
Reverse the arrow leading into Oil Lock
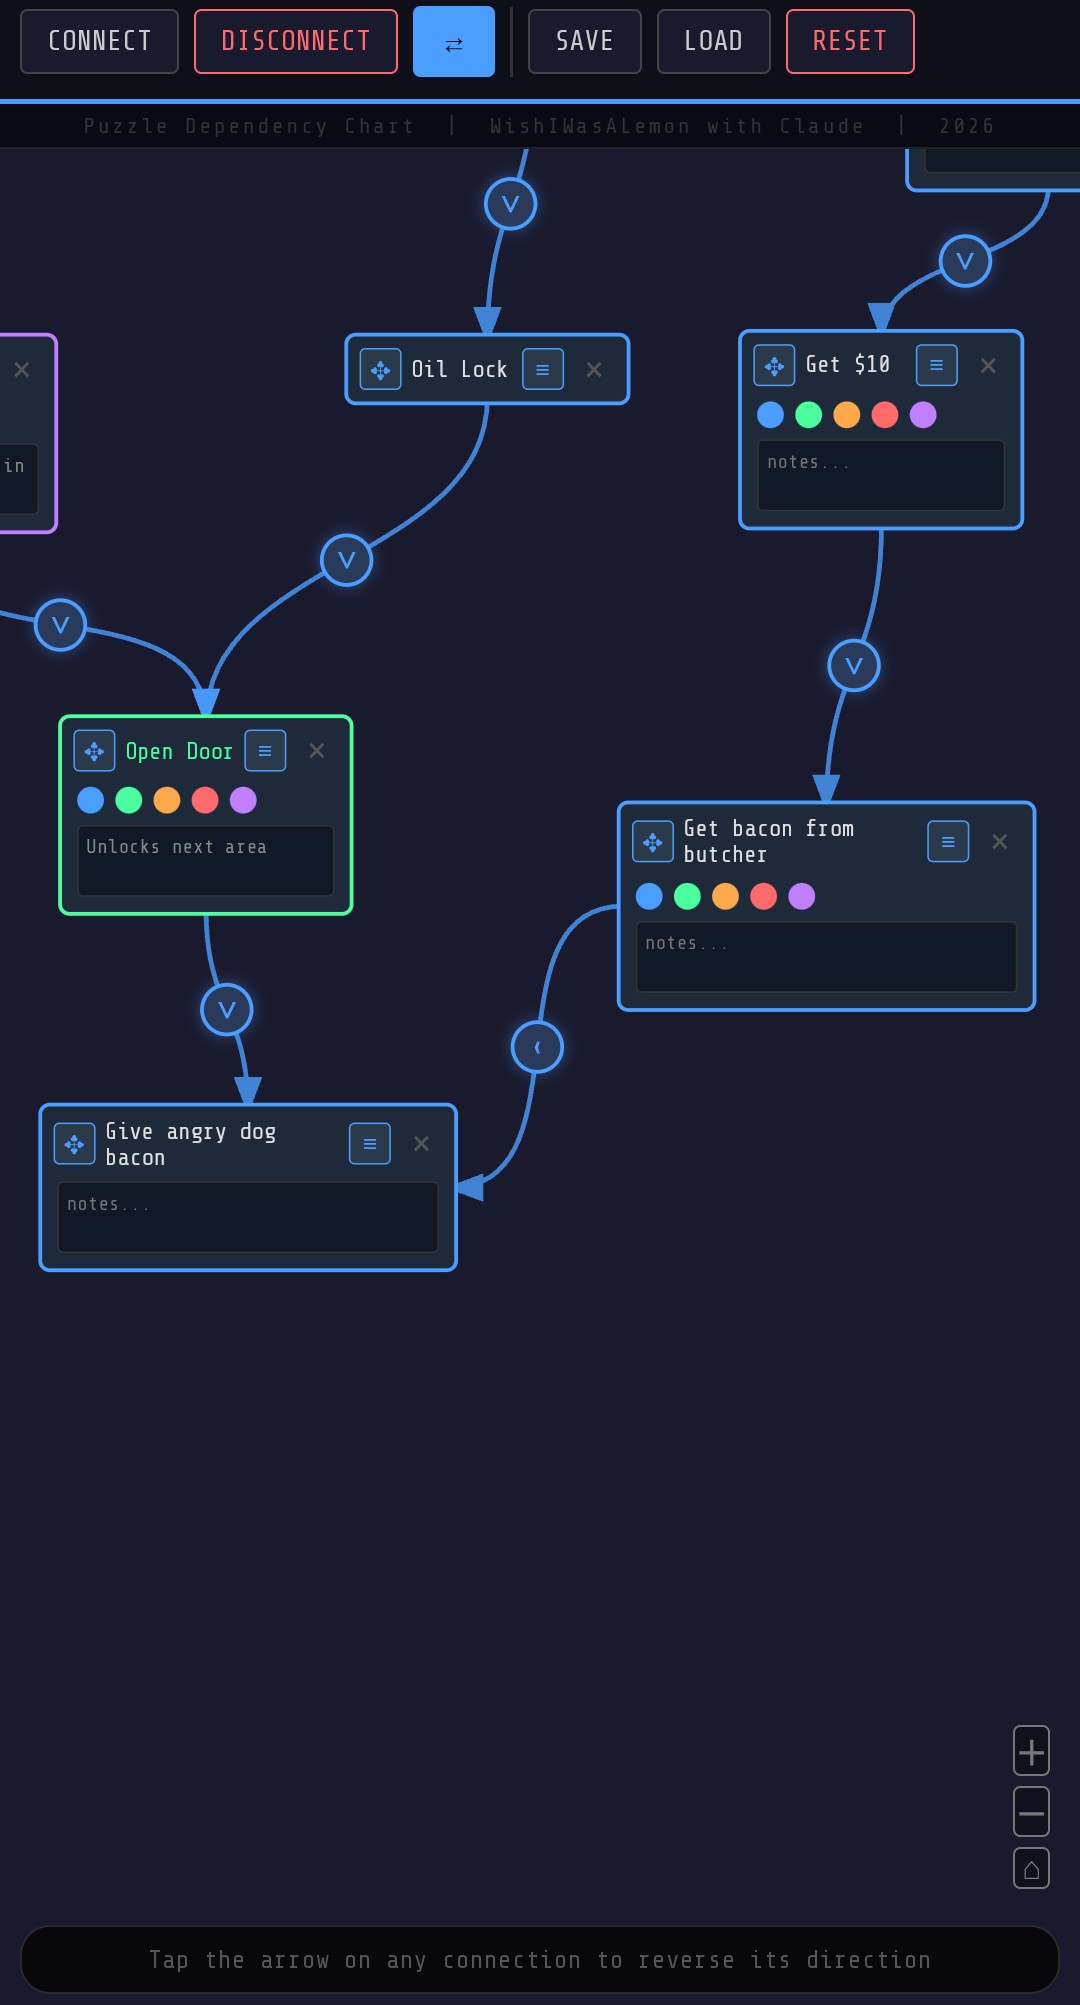coord(511,204)
